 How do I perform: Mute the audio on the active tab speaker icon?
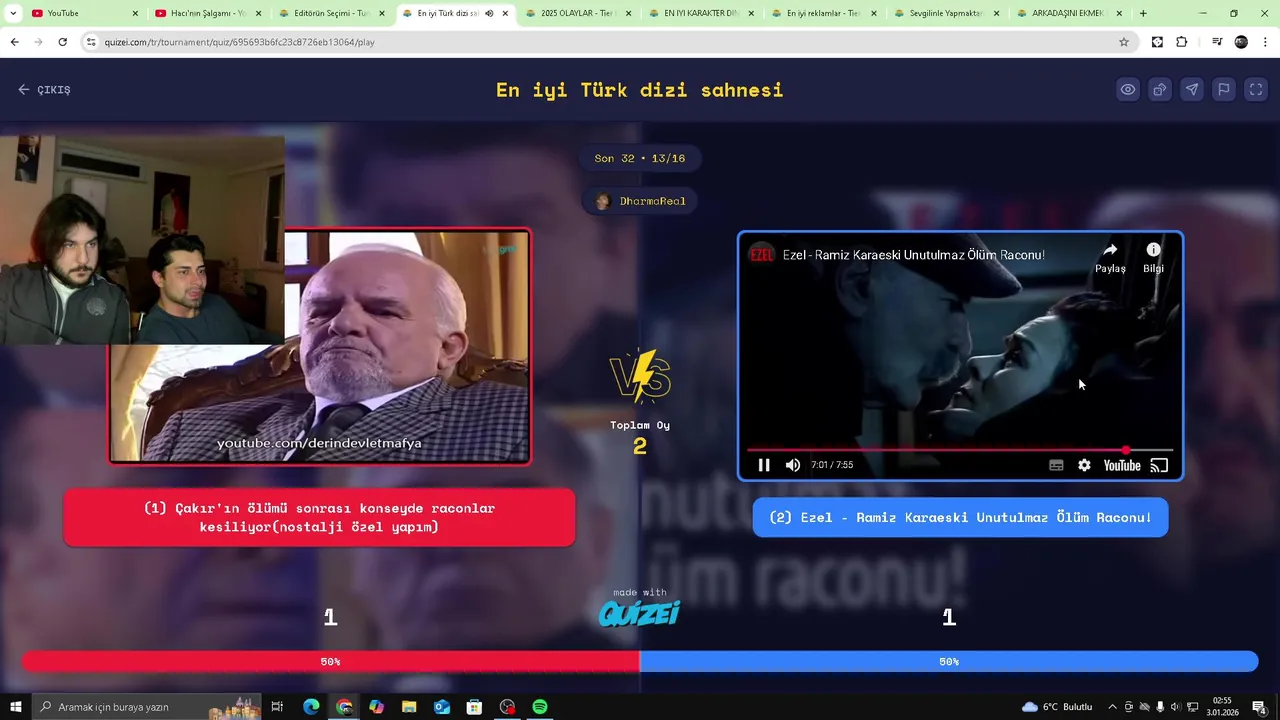[x=489, y=13]
